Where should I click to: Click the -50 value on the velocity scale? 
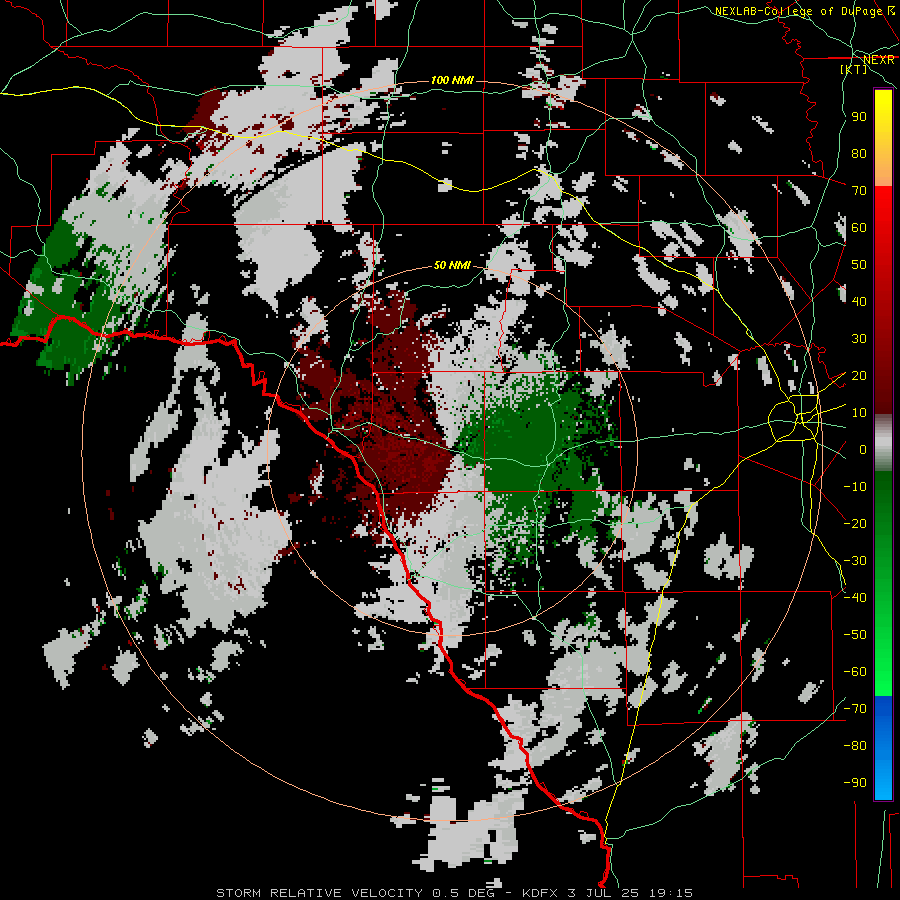click(x=855, y=635)
